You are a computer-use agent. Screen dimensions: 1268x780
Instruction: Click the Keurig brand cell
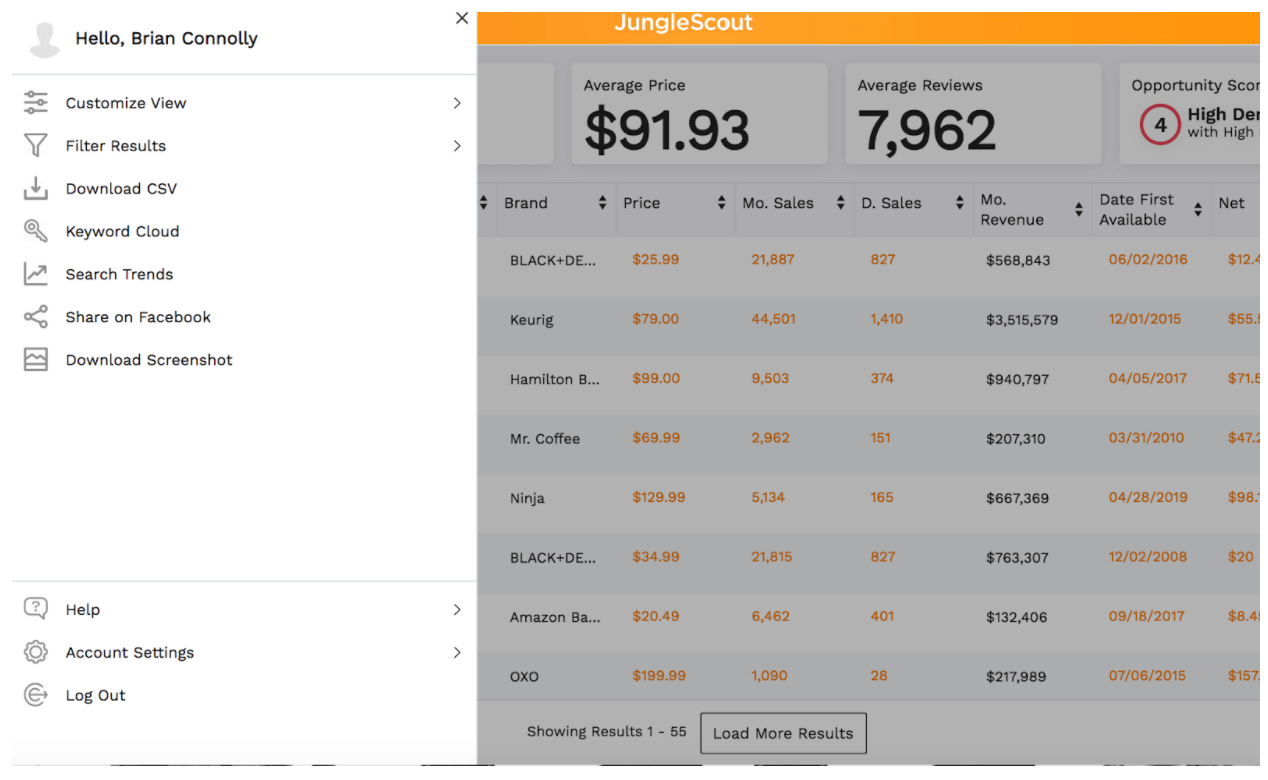(531, 320)
